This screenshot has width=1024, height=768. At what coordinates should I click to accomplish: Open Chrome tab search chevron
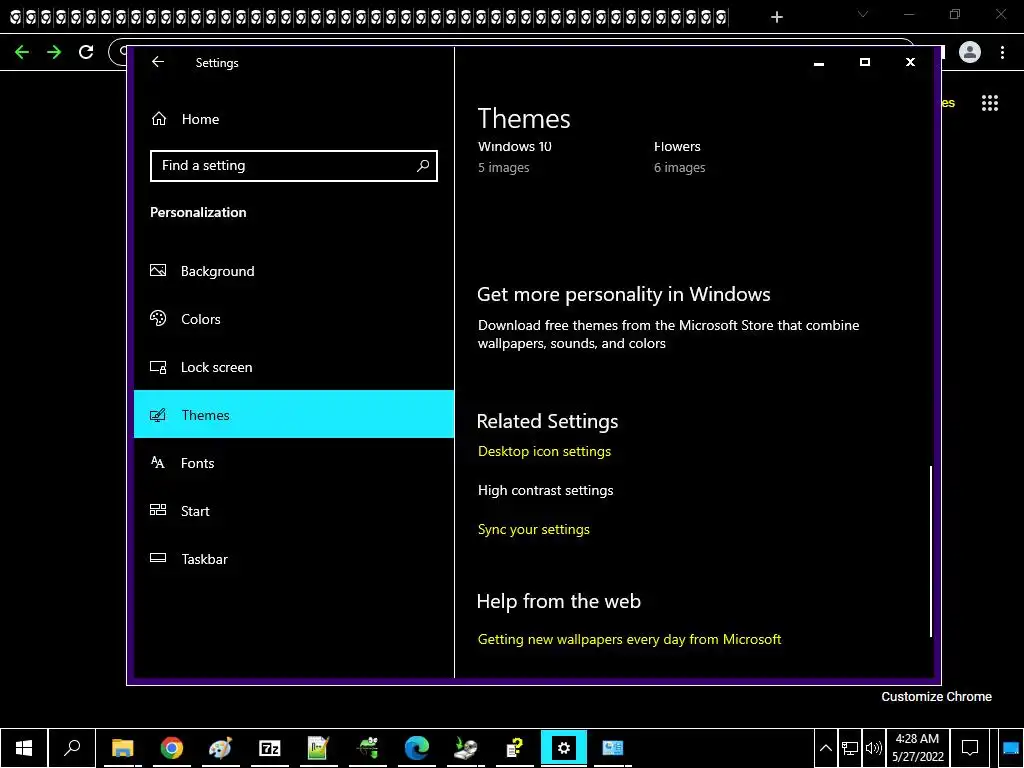(863, 14)
